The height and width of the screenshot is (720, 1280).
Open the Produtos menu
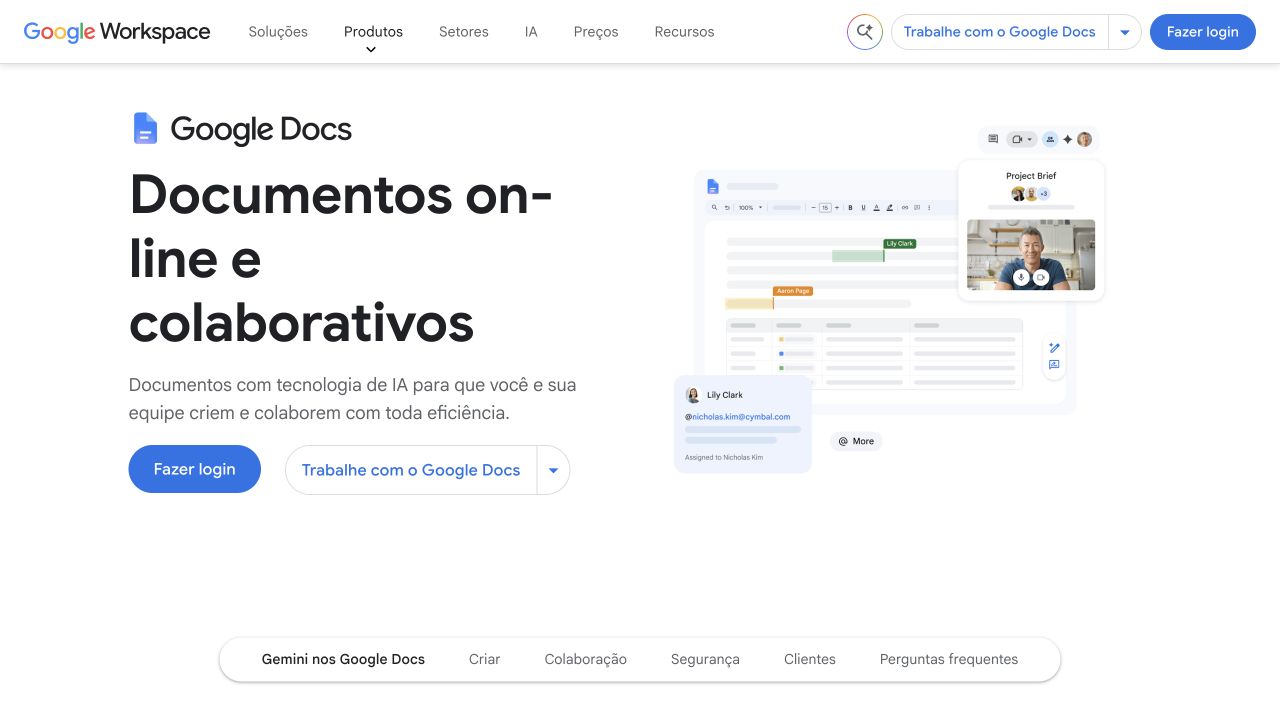coord(373,32)
